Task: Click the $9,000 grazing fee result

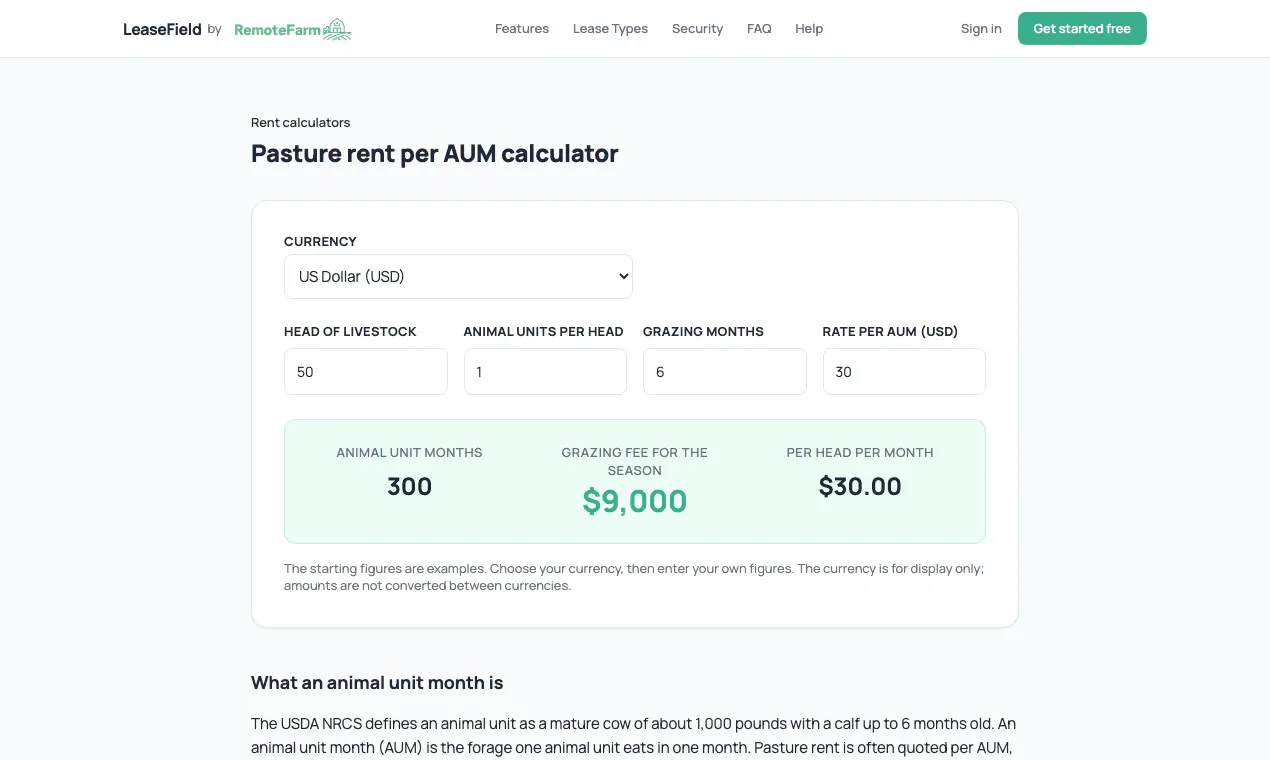Action: click(x=635, y=501)
